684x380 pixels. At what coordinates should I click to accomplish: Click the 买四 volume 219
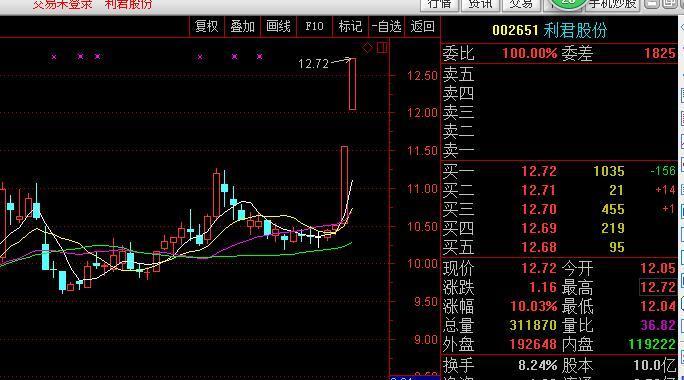point(613,228)
